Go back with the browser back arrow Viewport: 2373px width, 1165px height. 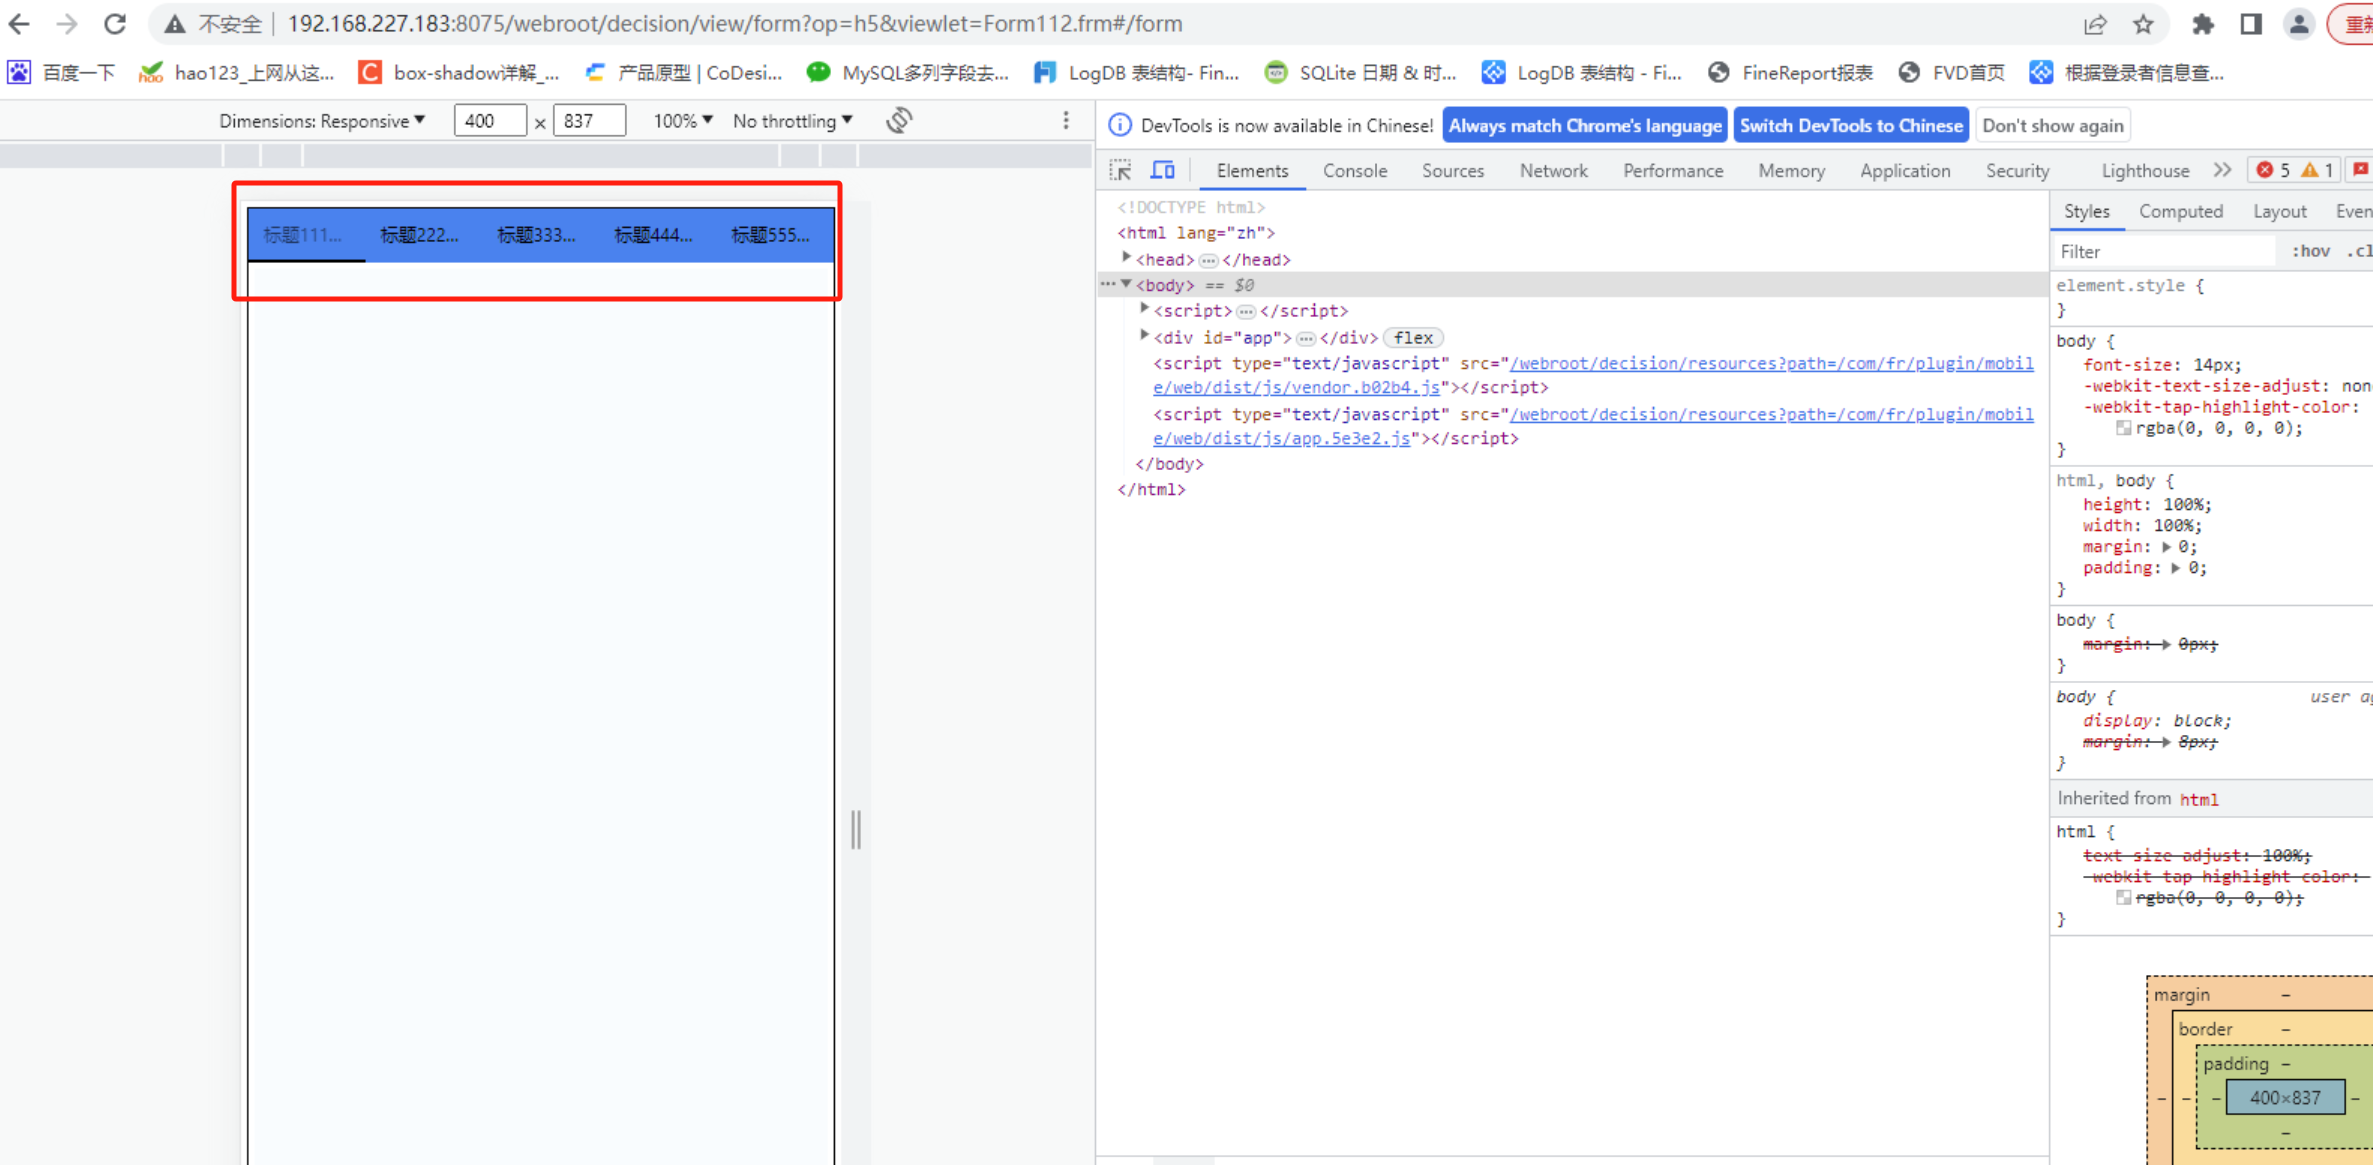(19, 24)
